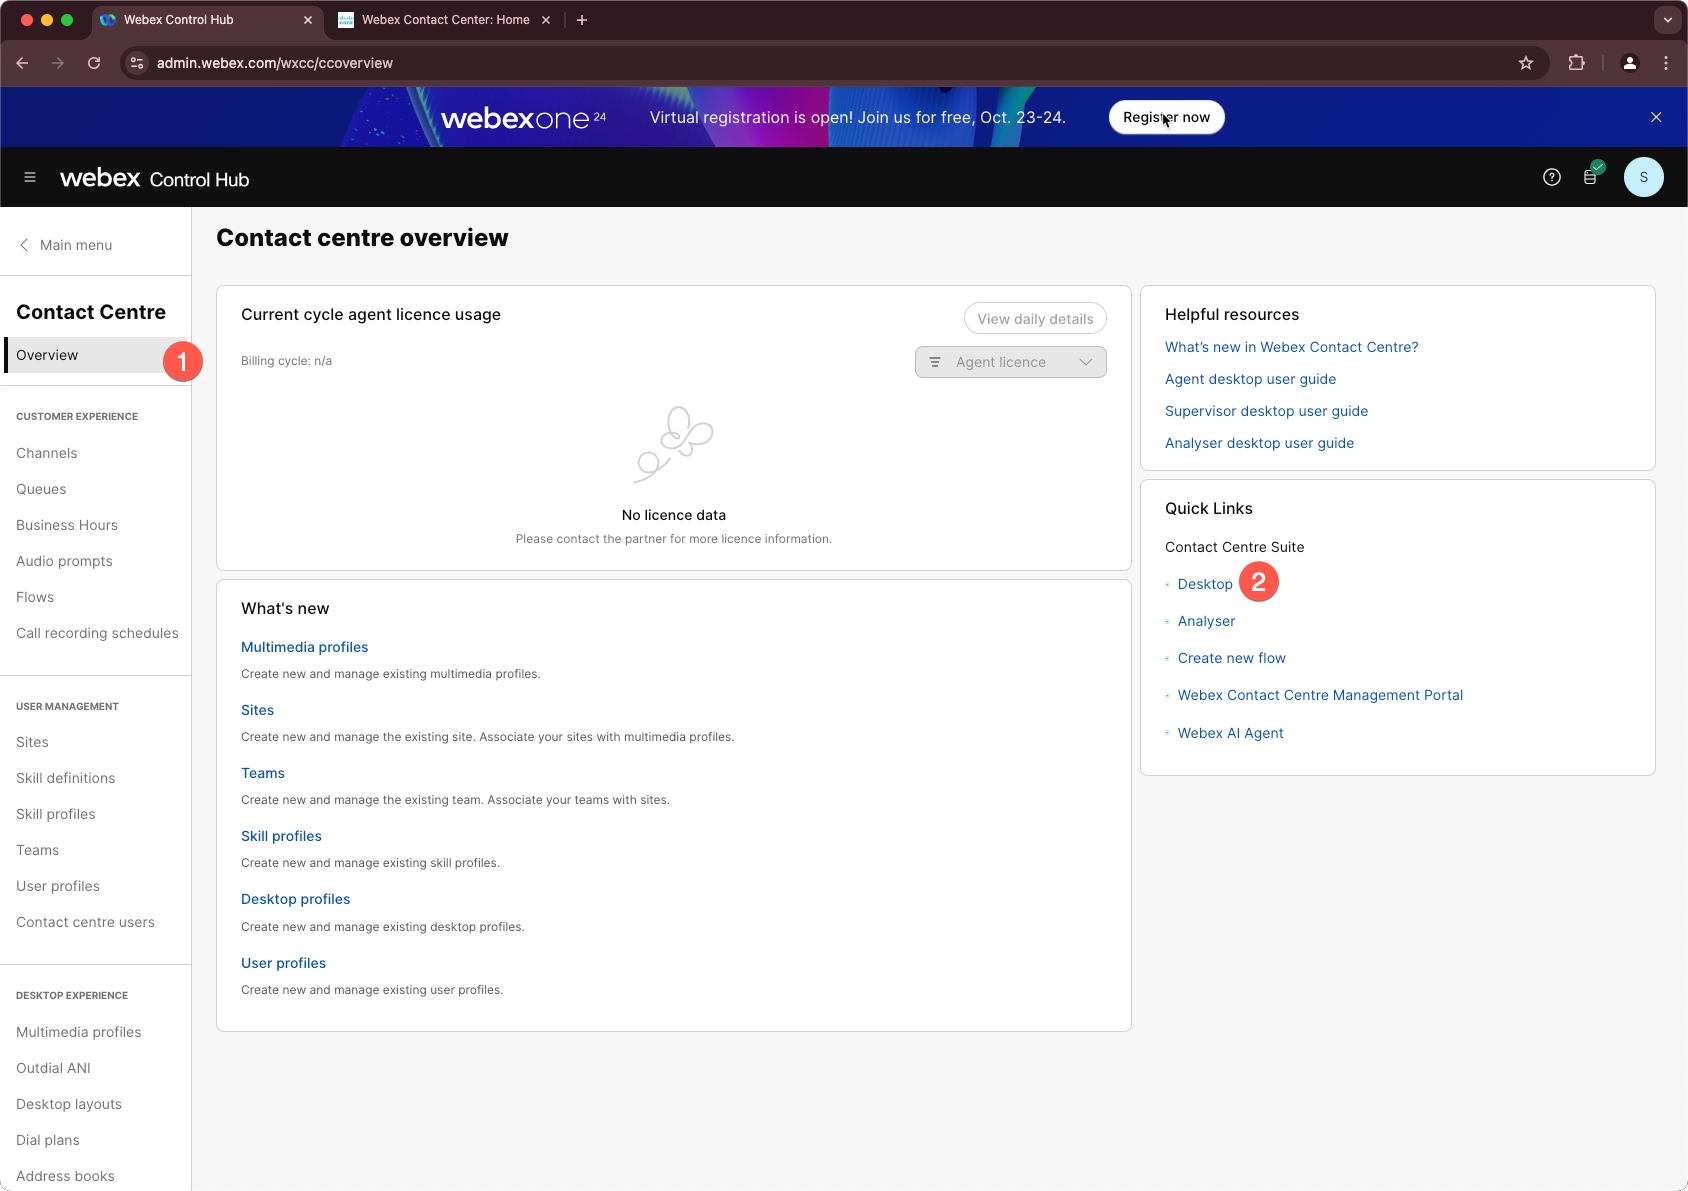Go back via the Main menu chevron
The width and height of the screenshot is (1688, 1191).
23,245
